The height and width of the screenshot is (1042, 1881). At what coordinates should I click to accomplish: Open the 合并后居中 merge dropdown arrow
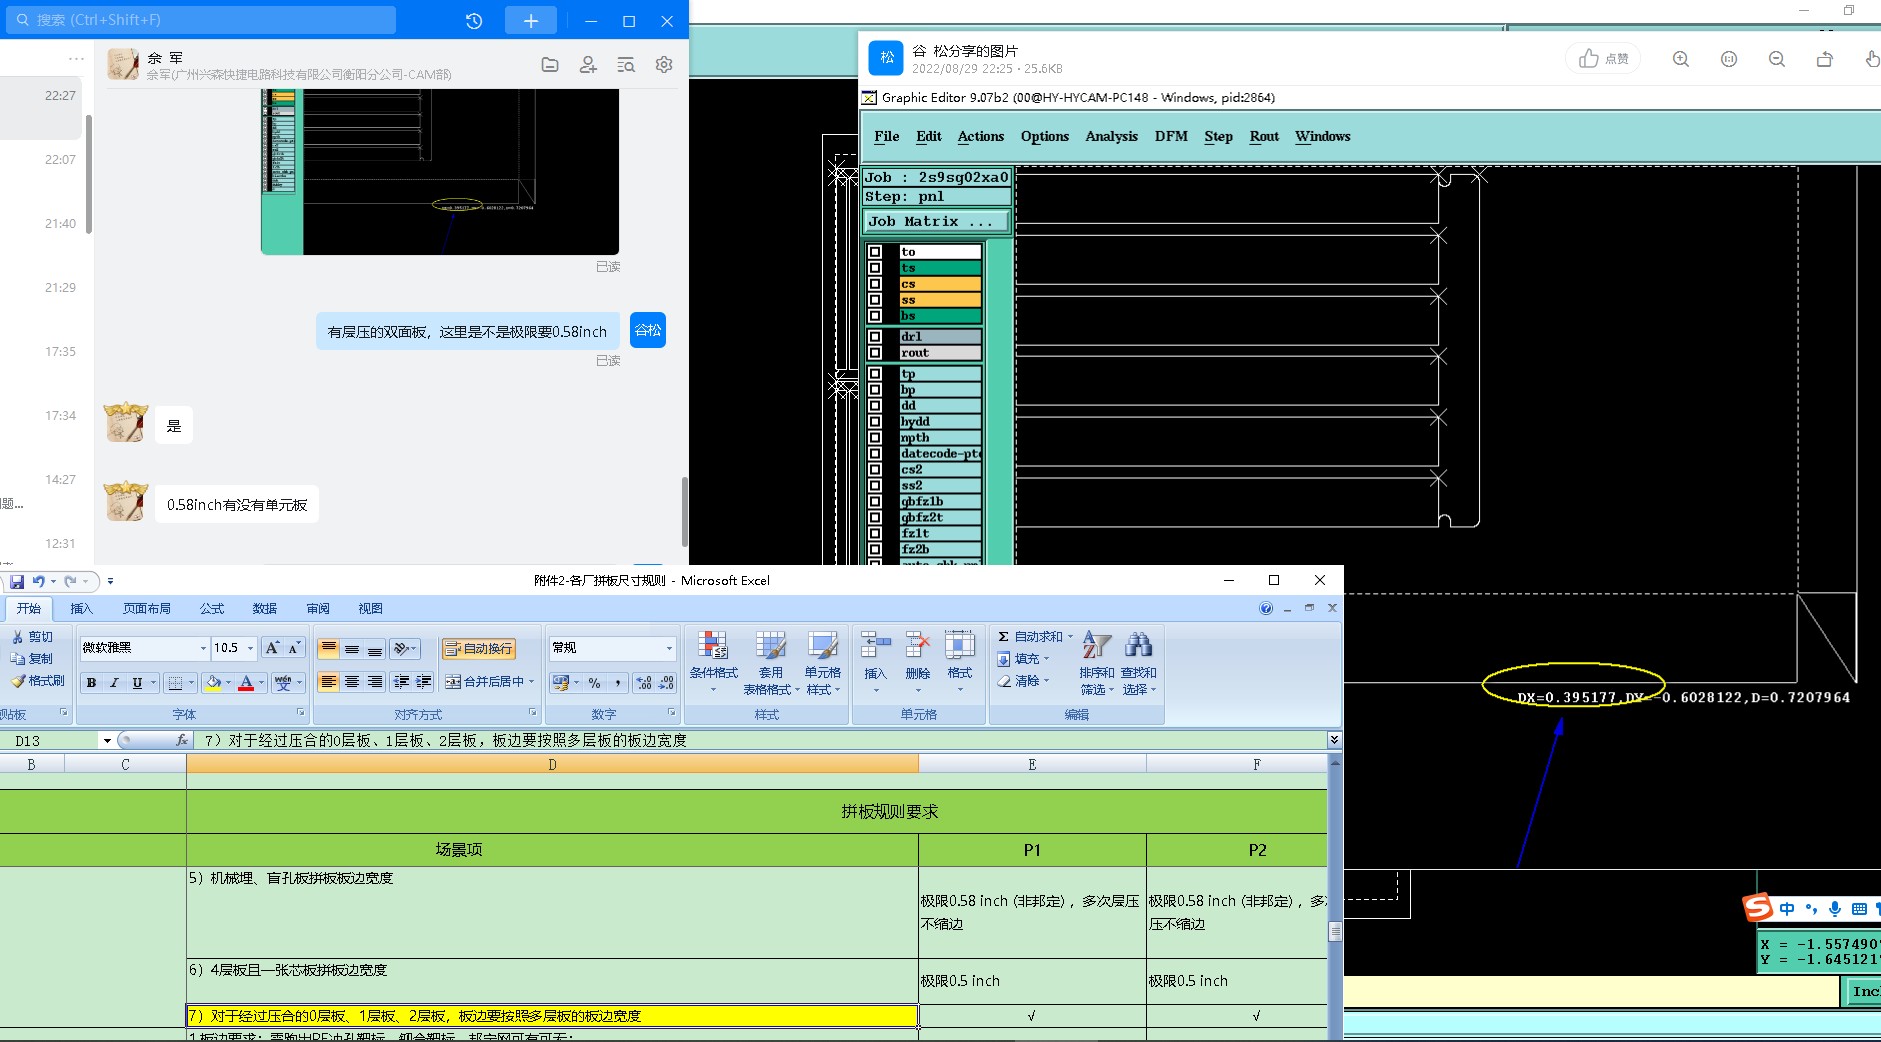pos(531,682)
